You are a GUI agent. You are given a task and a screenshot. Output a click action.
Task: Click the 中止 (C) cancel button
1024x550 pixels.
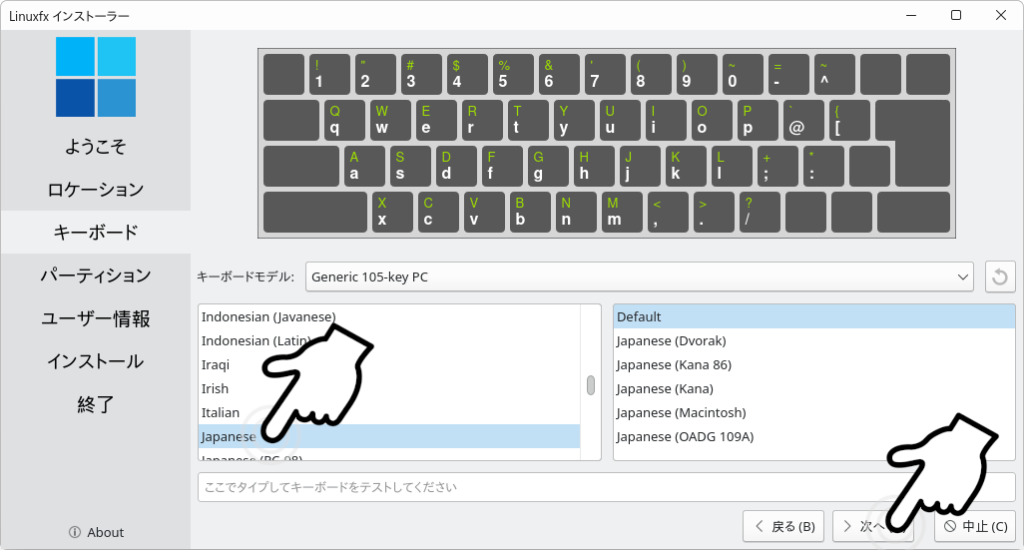(975, 526)
